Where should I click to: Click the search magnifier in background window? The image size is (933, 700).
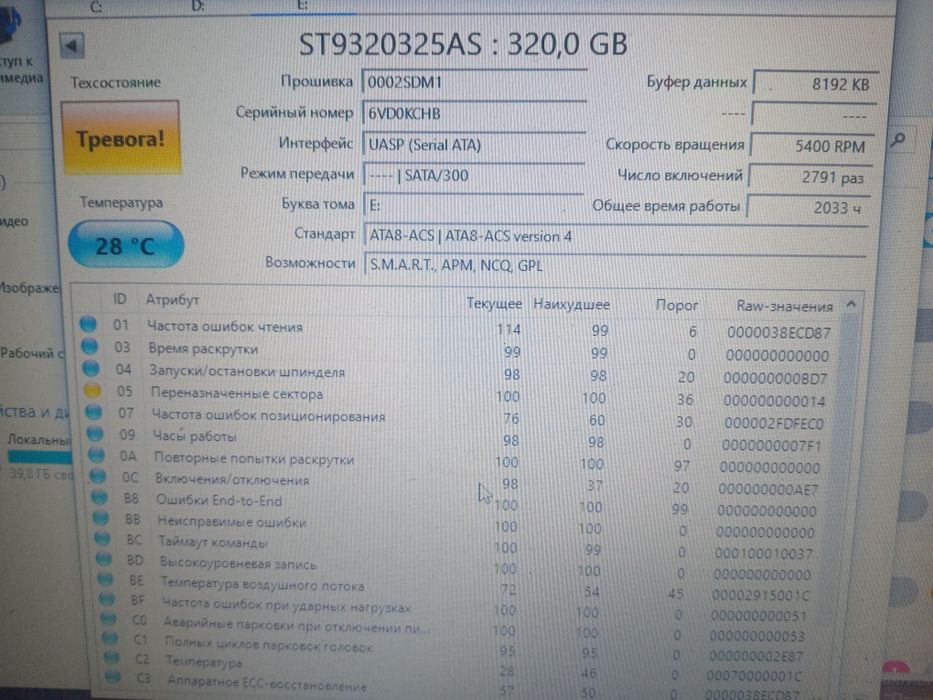pos(898,139)
